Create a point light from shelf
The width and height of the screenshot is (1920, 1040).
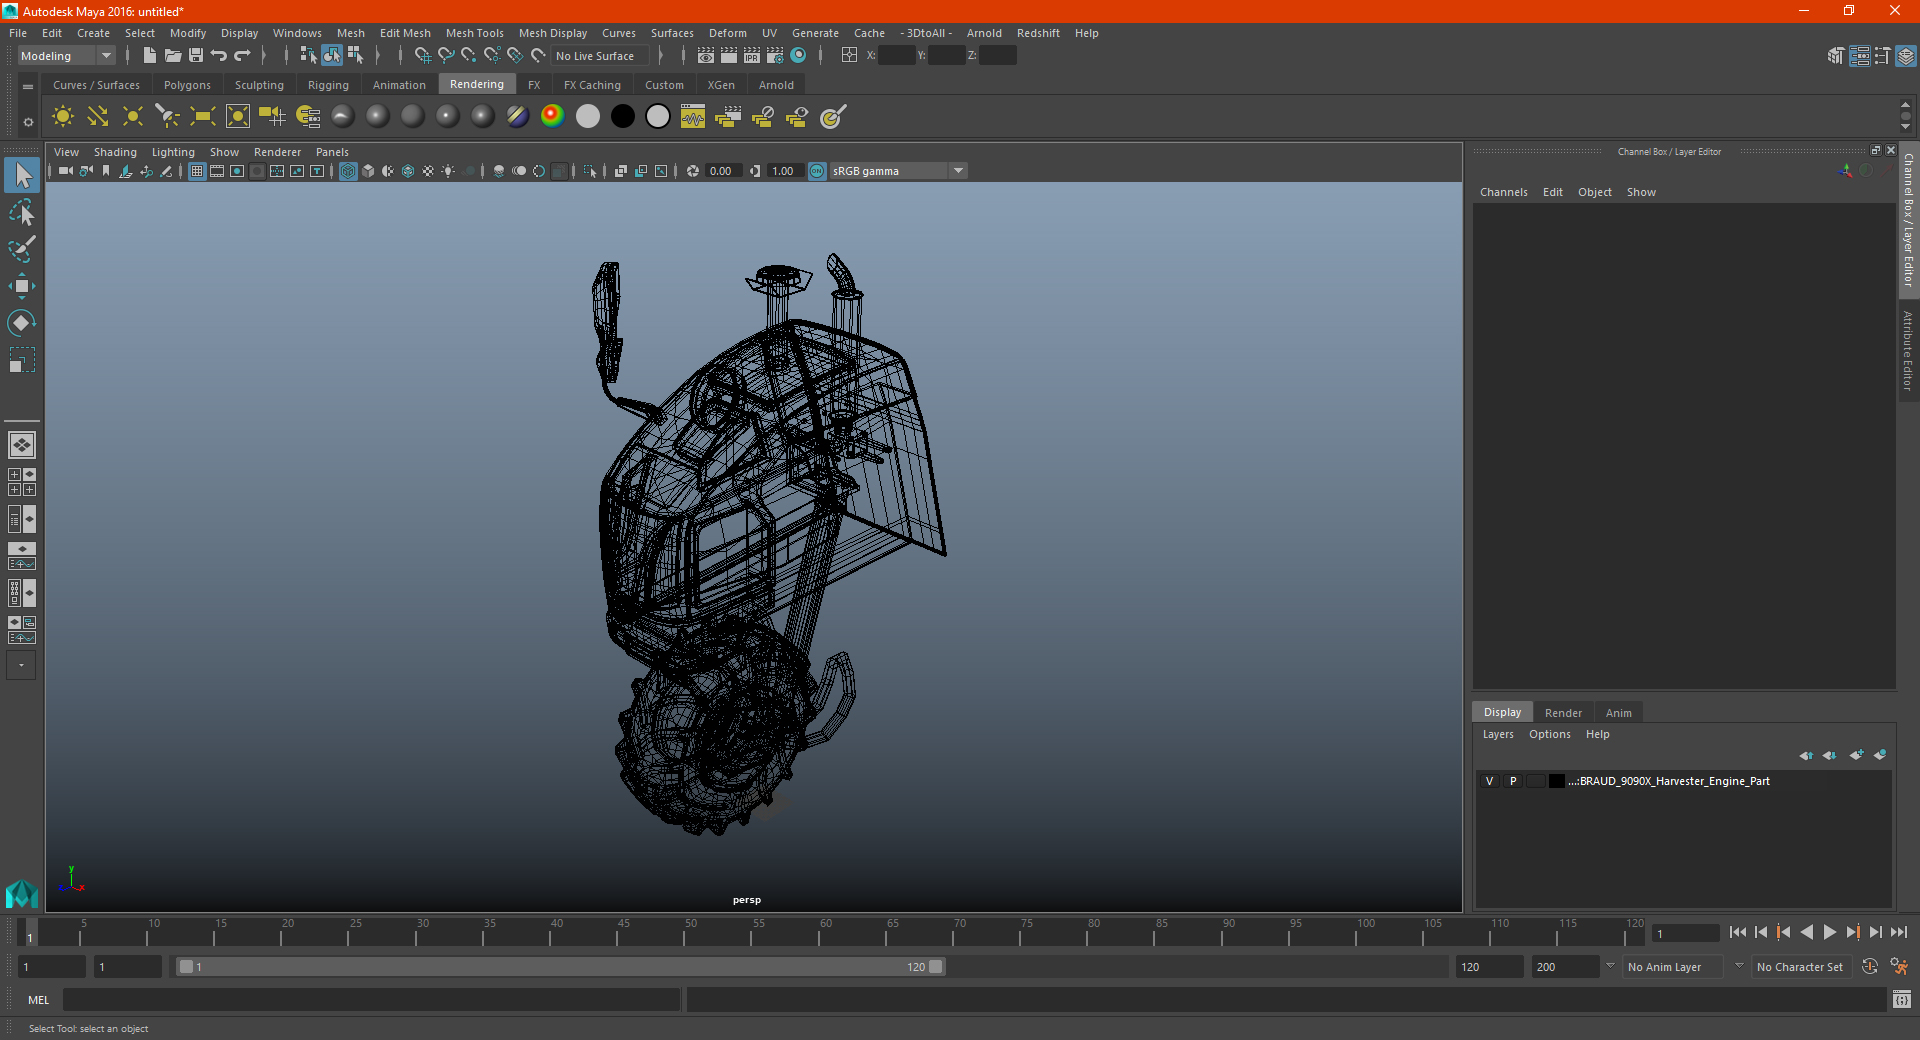point(133,117)
